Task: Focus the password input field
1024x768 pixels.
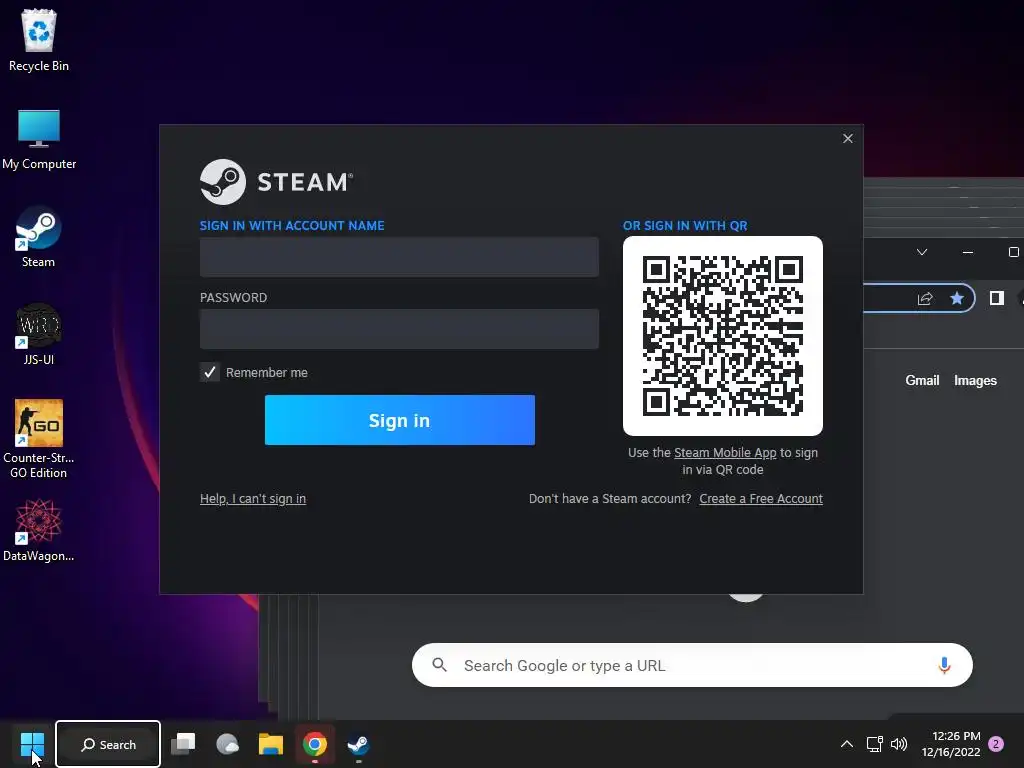Action: pyautogui.click(x=399, y=328)
